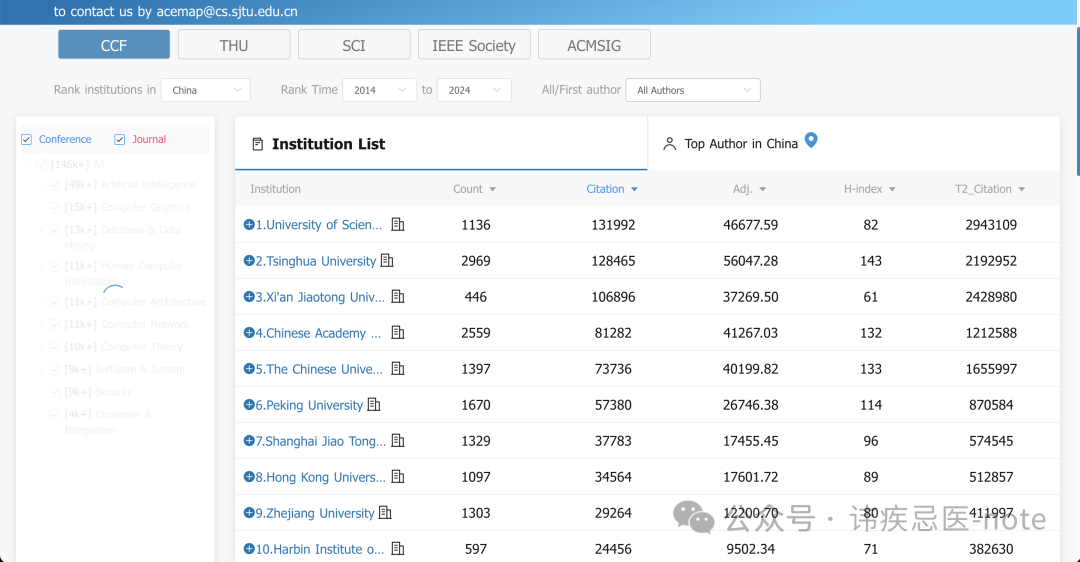This screenshot has height=562, width=1080.
Task: Click the Institution column header
Action: pos(276,189)
